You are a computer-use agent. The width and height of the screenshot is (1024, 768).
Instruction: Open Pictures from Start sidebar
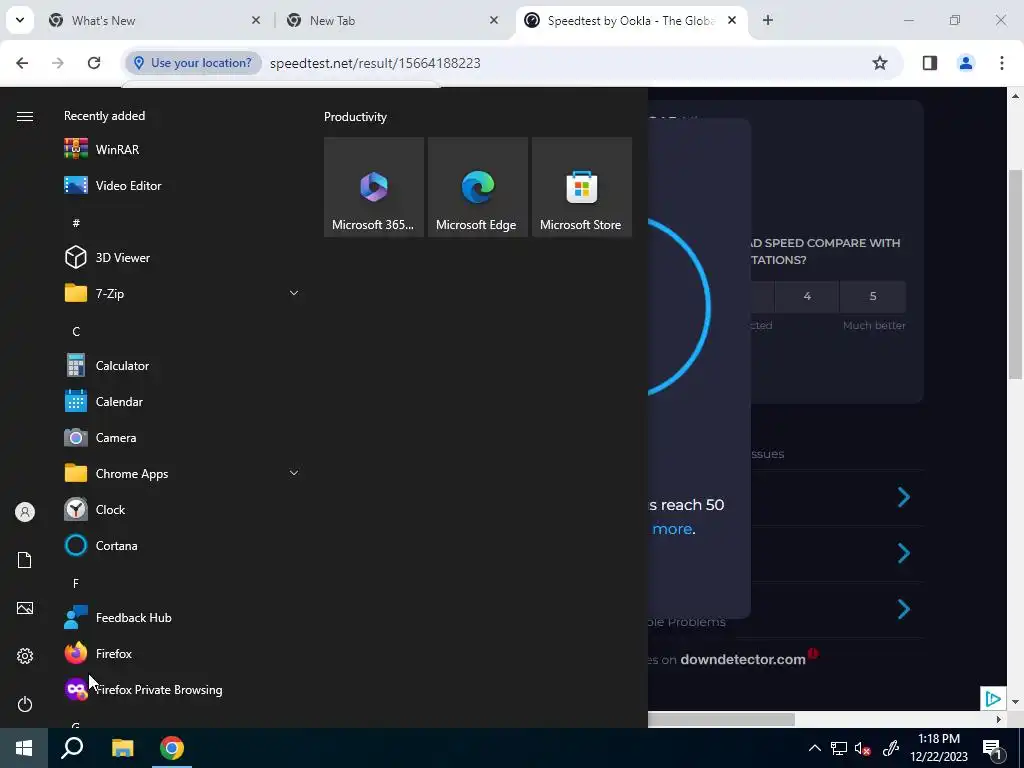point(25,608)
